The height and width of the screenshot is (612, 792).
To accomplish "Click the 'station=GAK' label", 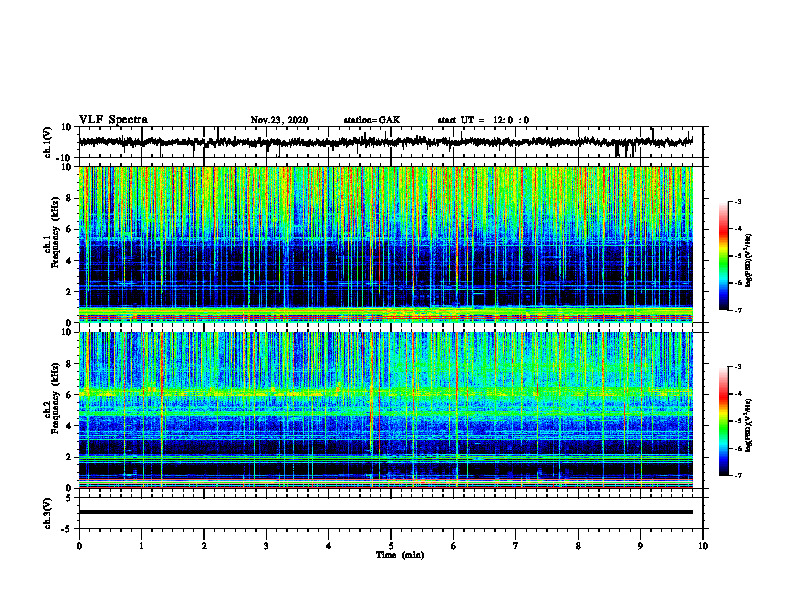I will pyautogui.click(x=372, y=120).
